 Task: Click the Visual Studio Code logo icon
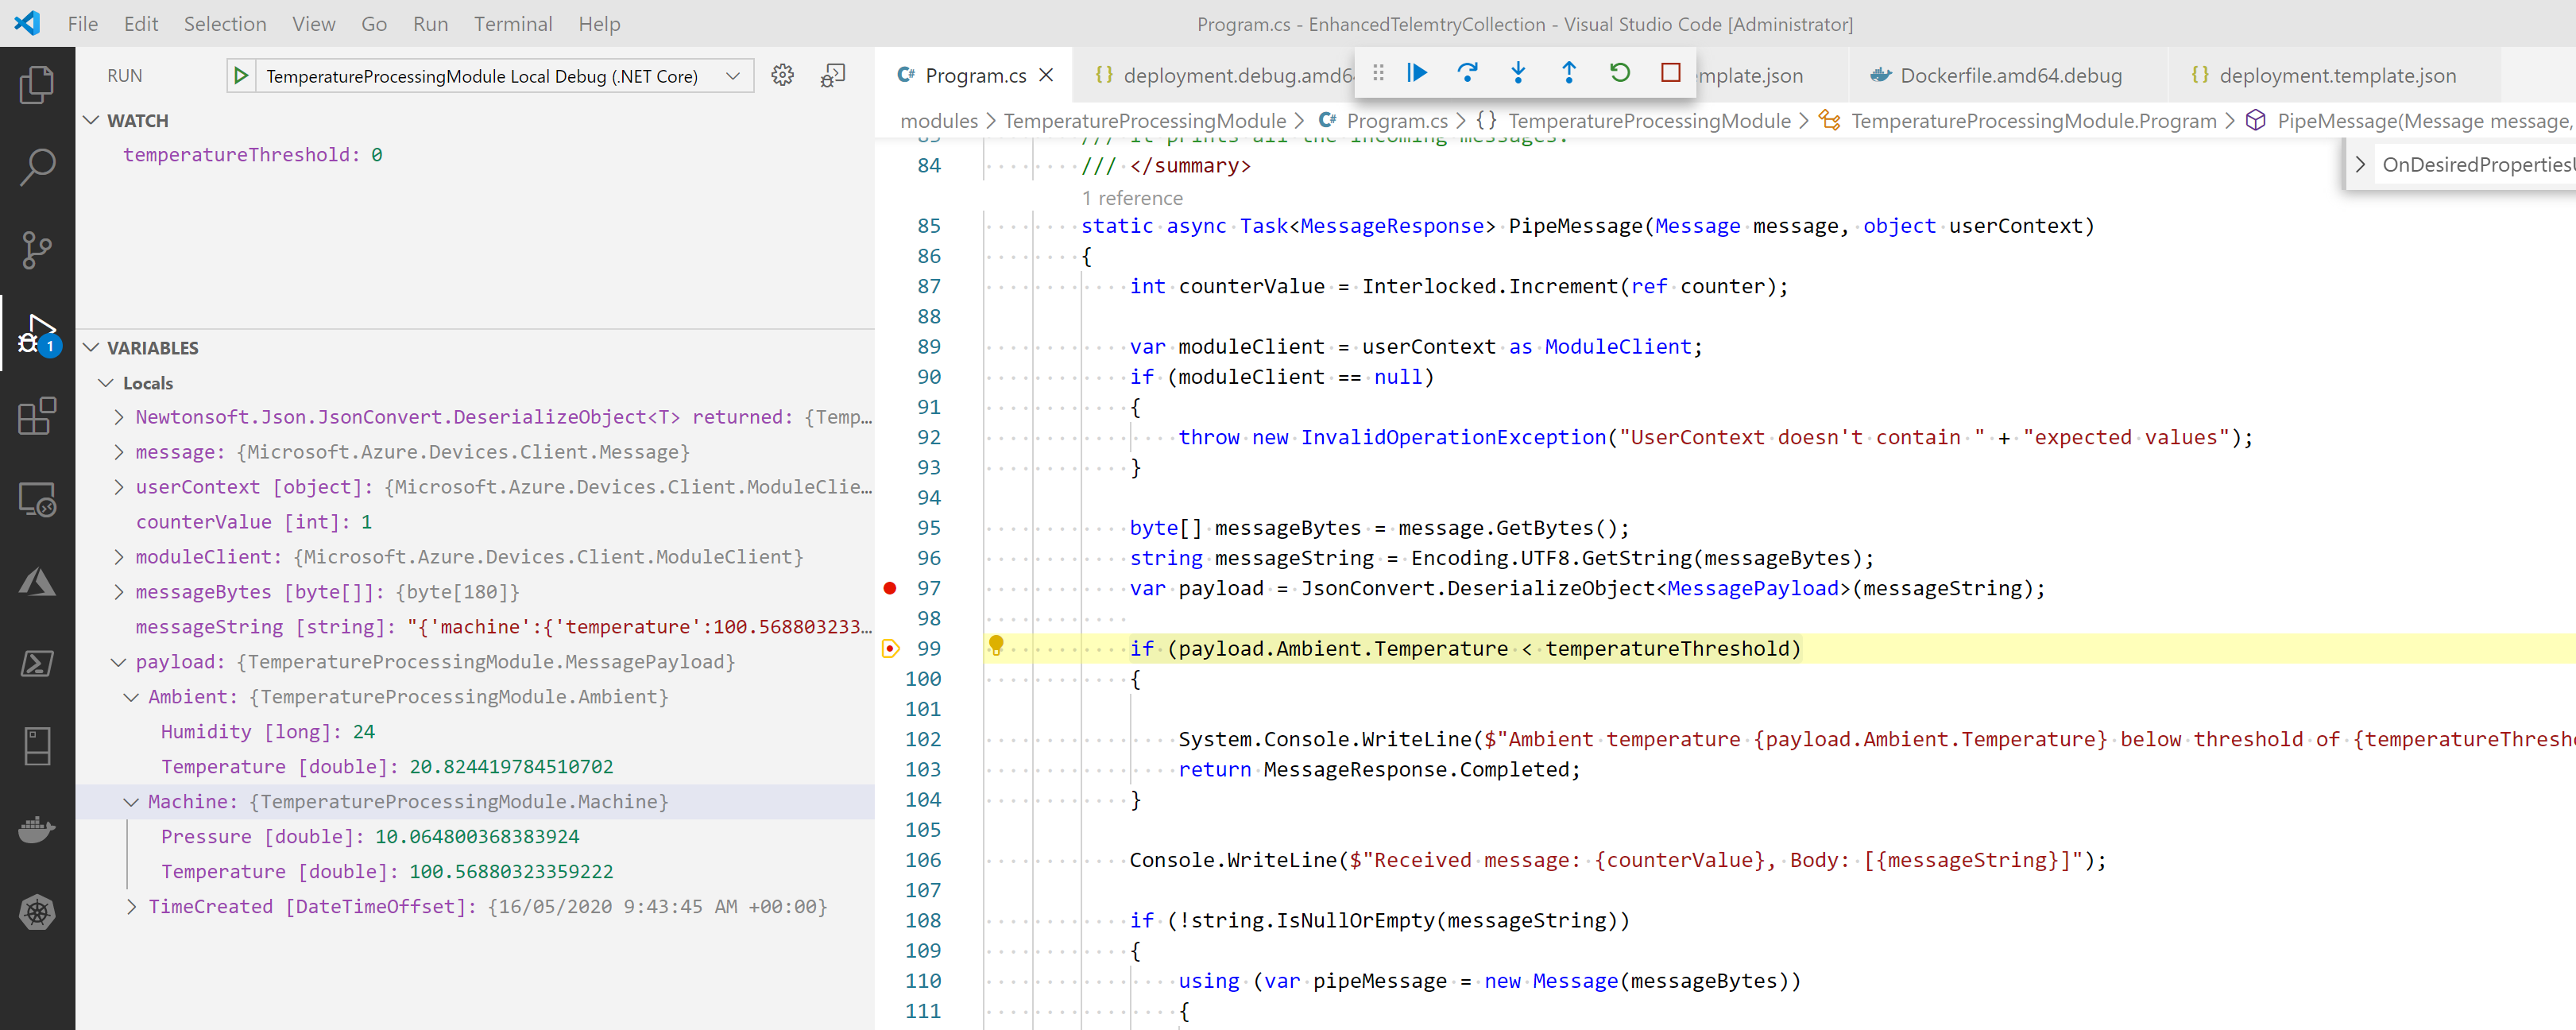point(27,23)
